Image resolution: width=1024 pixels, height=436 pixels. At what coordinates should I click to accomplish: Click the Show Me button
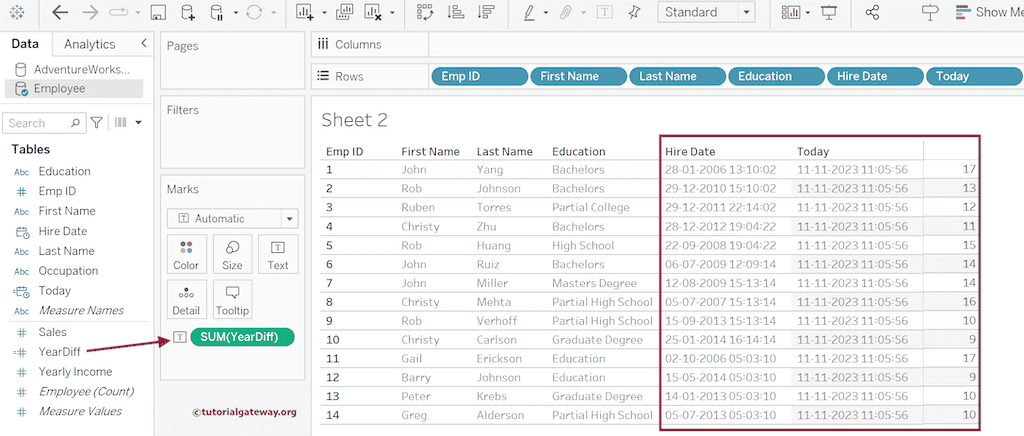[x=987, y=13]
